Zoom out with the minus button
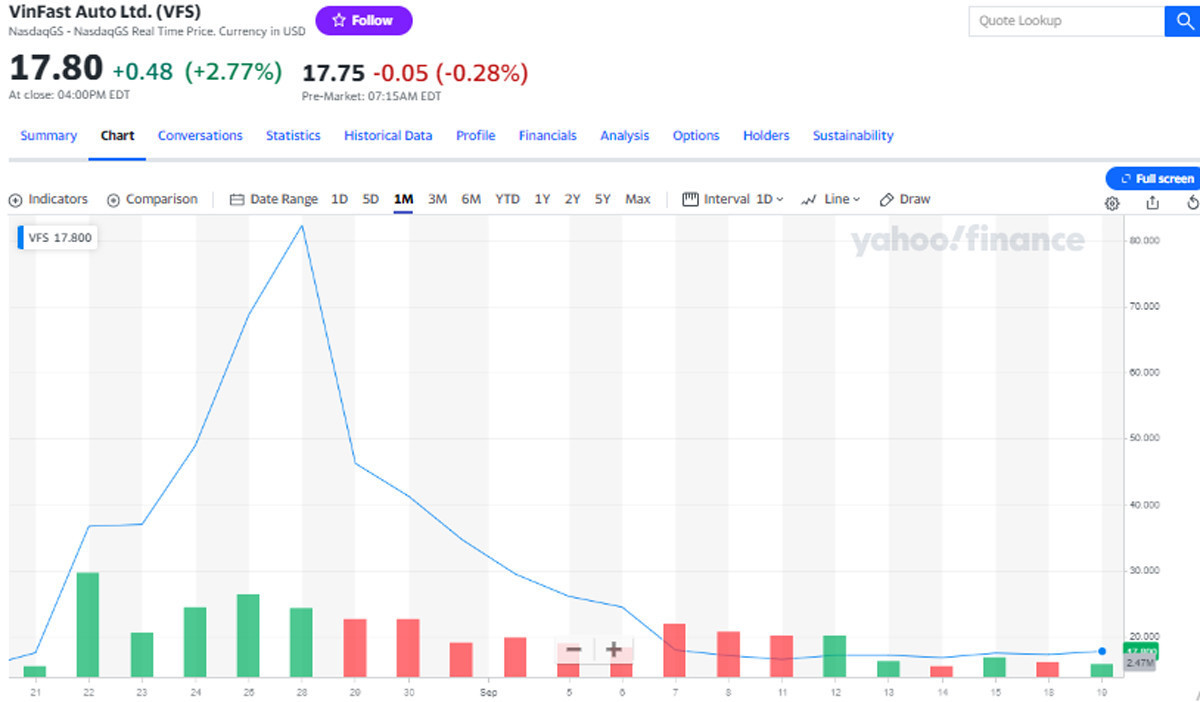Viewport: 1200px width, 702px height. [x=574, y=650]
